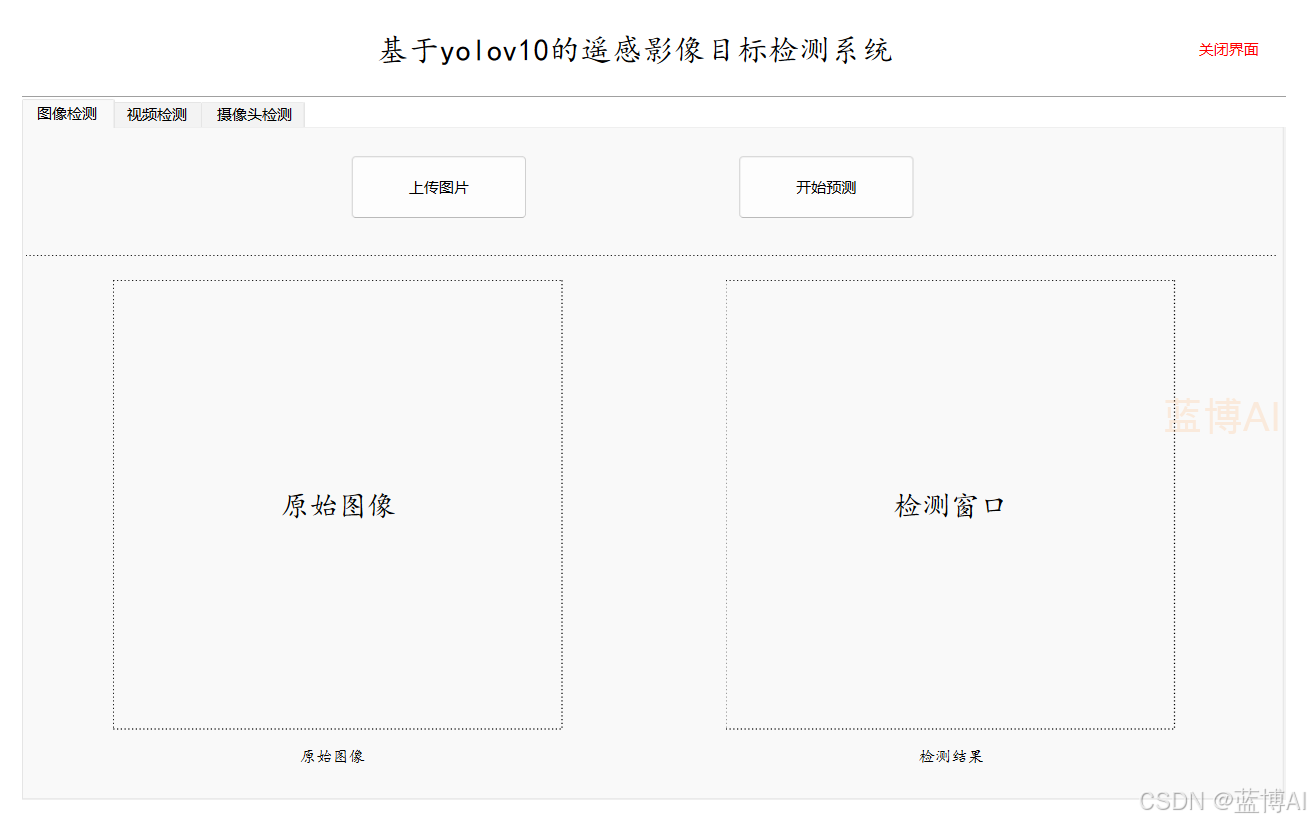Click the 蓝博AI watermark text

coord(1224,414)
